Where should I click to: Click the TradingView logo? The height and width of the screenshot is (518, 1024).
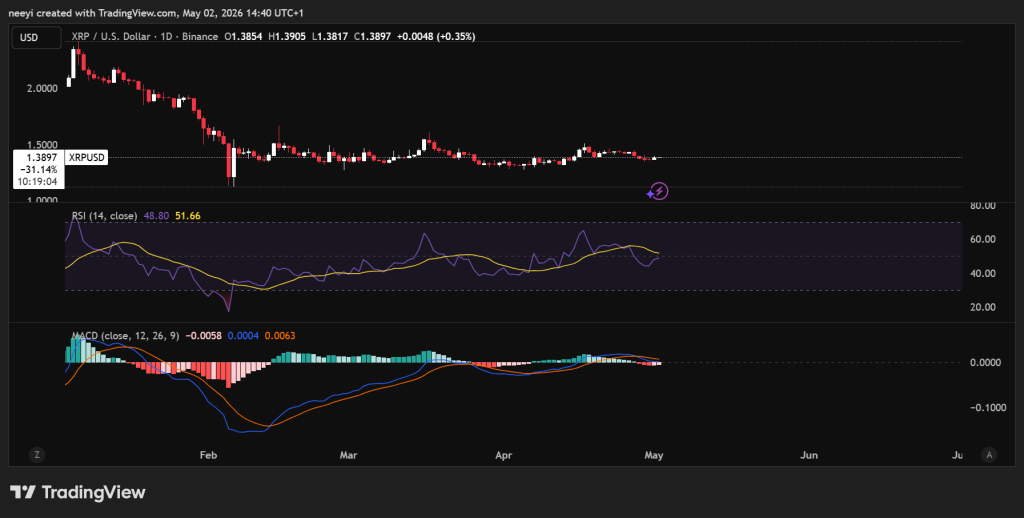(78, 492)
